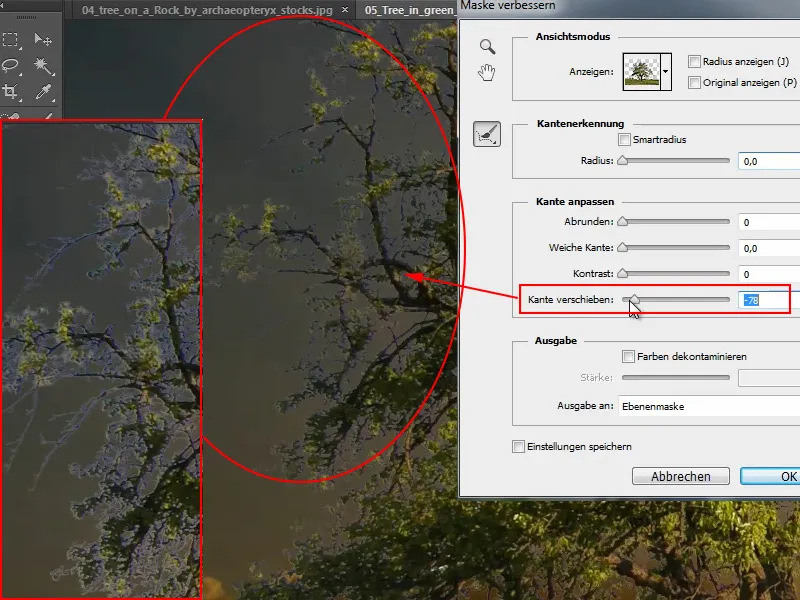Select the Lasso tool
Viewport: 800px width, 600px height.
10,65
